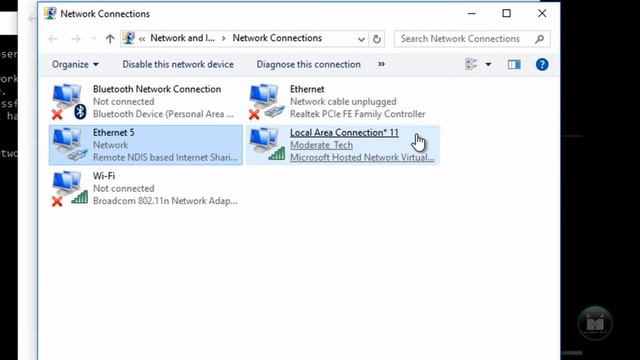Show the preview pane icon
This screenshot has height=360, width=640.
(514, 64)
